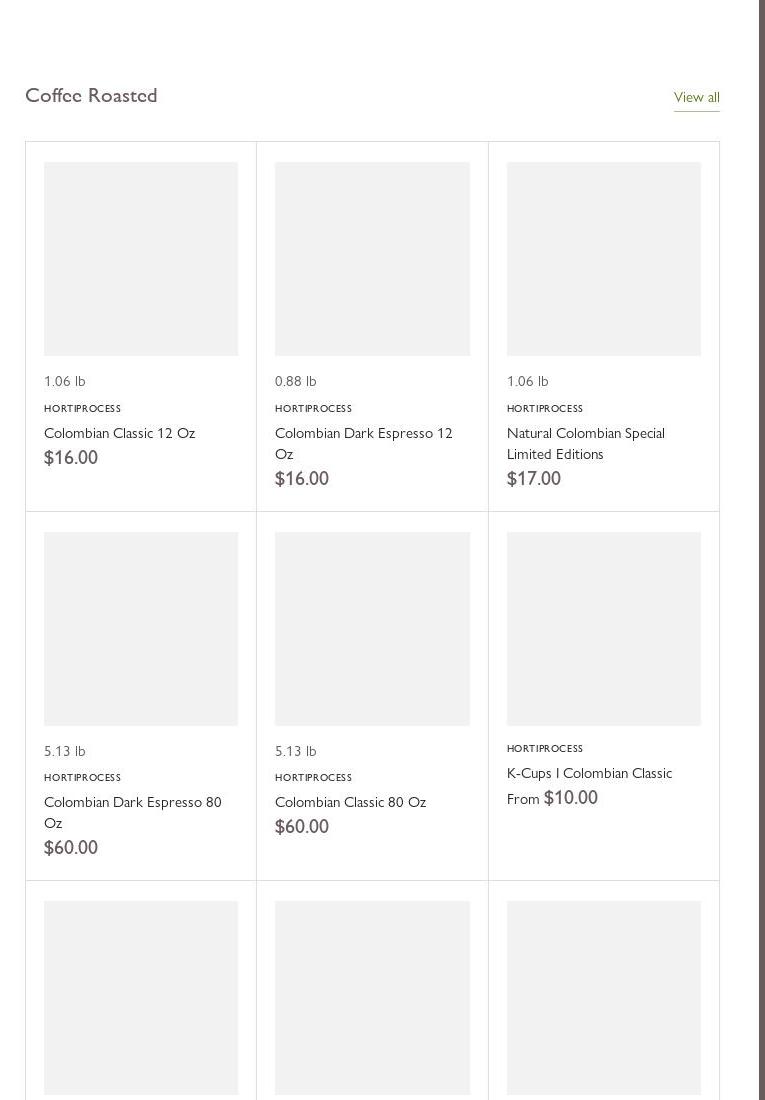
Task: Click the Coffee Roasted section heading
Action: pyautogui.click(x=91, y=95)
